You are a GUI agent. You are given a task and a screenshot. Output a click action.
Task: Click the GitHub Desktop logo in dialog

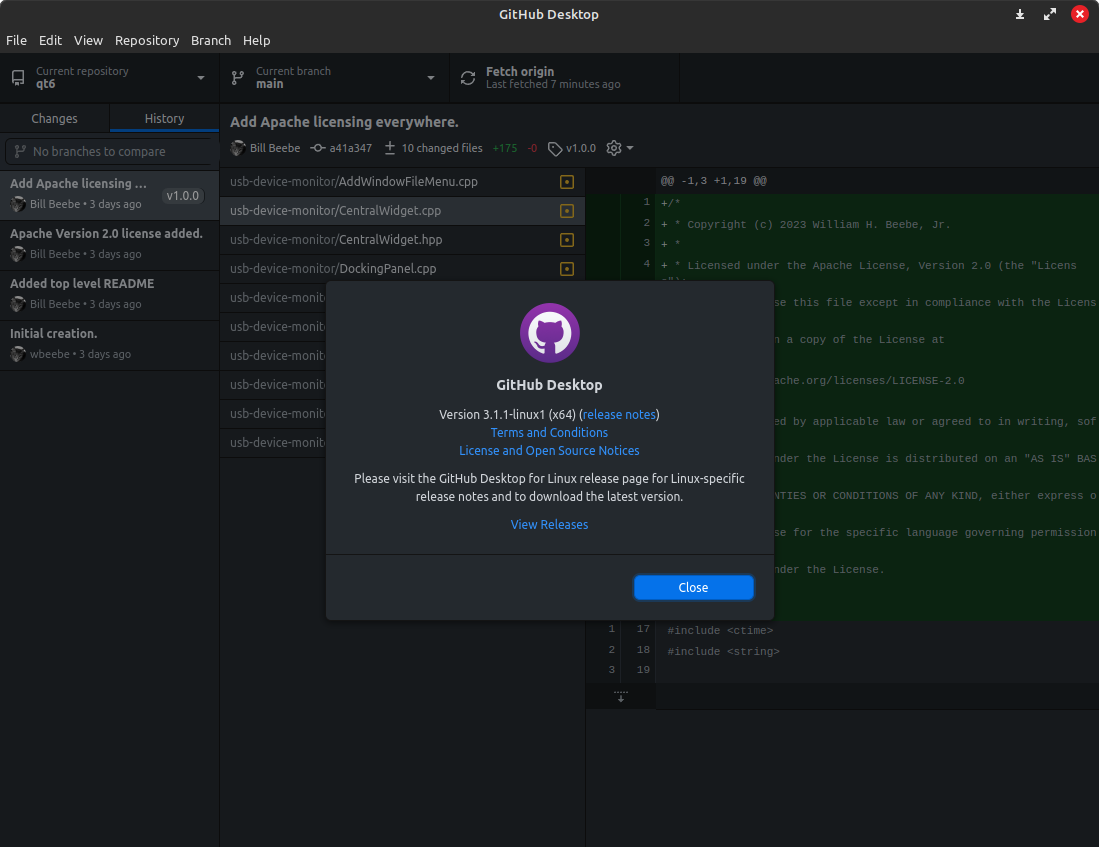(550, 333)
